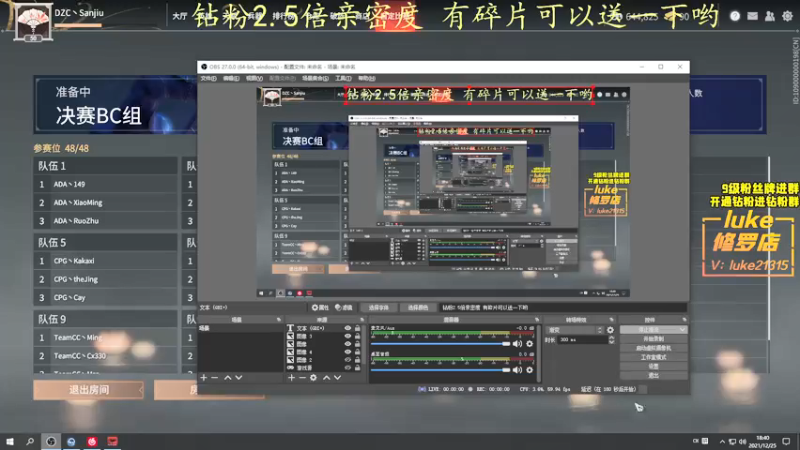Add a new scene with the plus icon

click(x=204, y=378)
